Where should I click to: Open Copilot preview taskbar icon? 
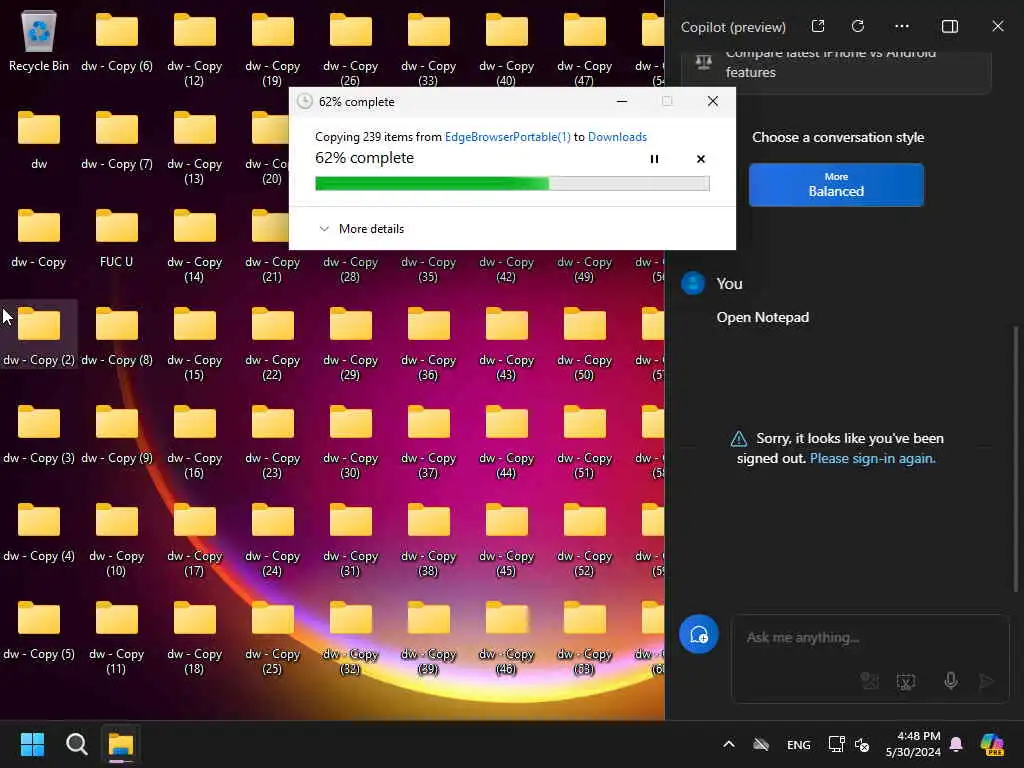tap(992, 744)
